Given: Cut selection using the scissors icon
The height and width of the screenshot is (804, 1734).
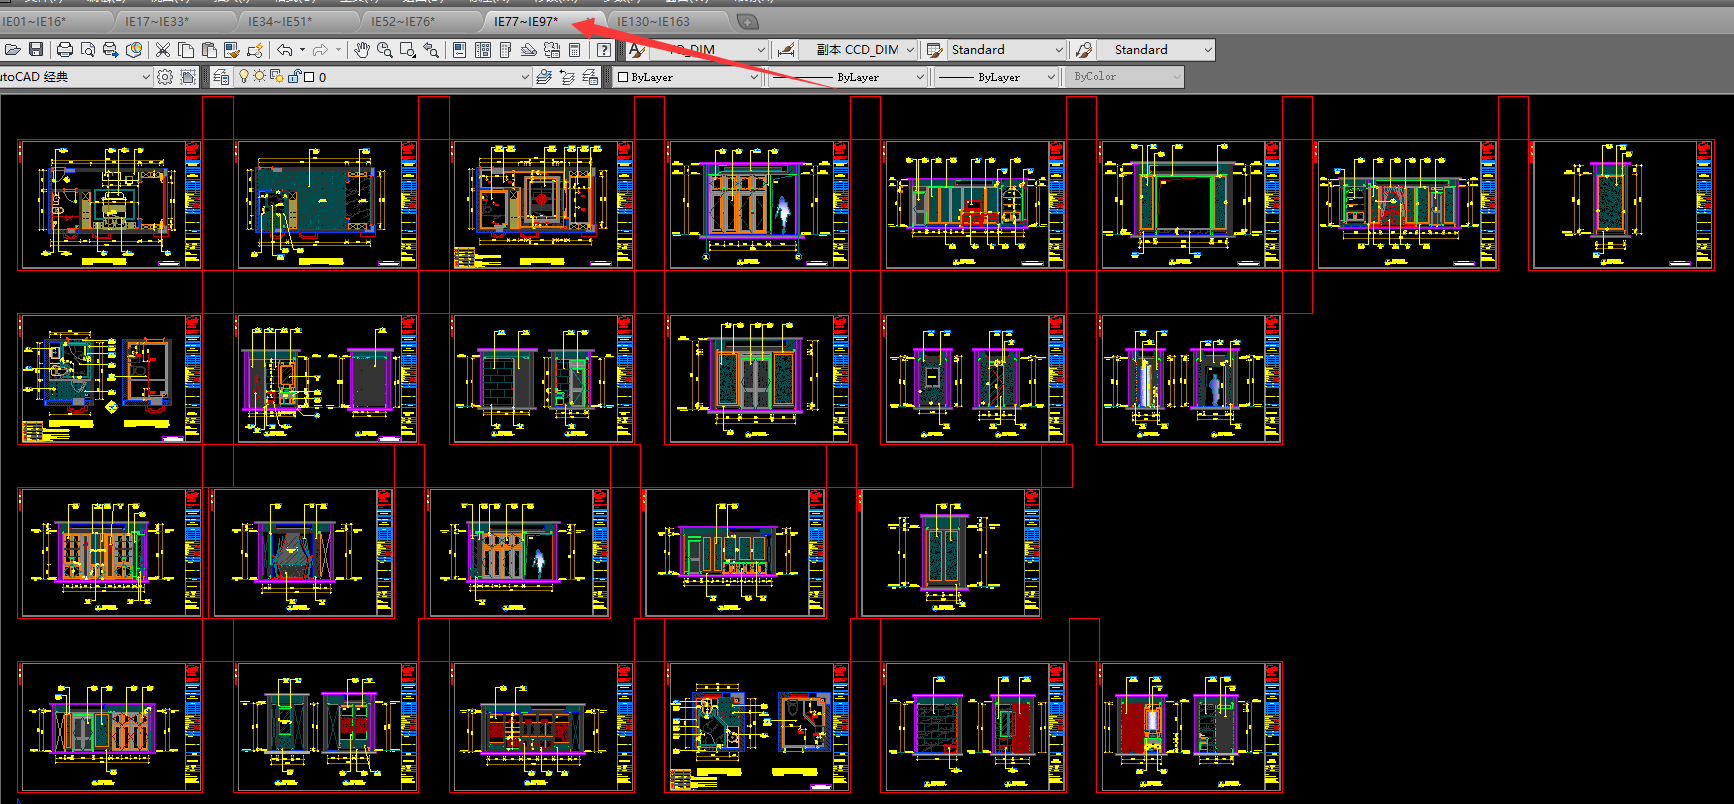Looking at the screenshot, I should pos(163,50).
